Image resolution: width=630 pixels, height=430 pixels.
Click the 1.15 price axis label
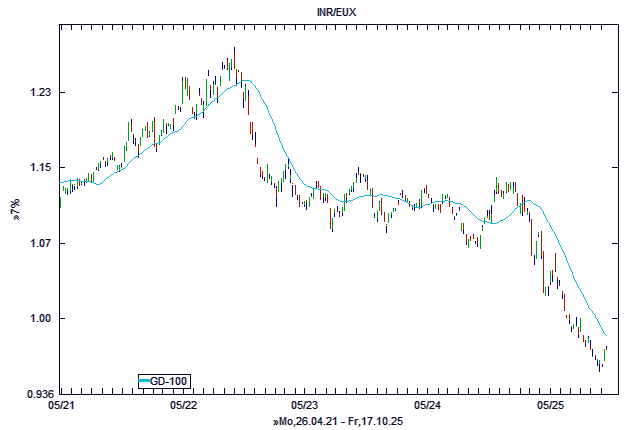coord(38,168)
